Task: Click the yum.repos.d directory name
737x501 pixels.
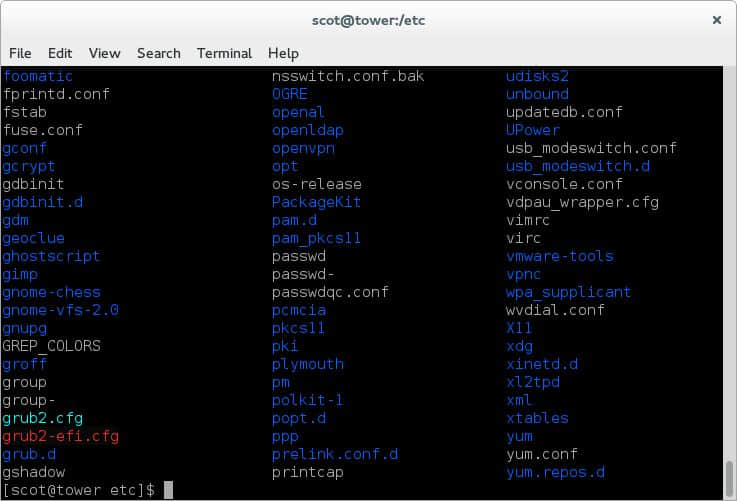Action: [x=555, y=472]
